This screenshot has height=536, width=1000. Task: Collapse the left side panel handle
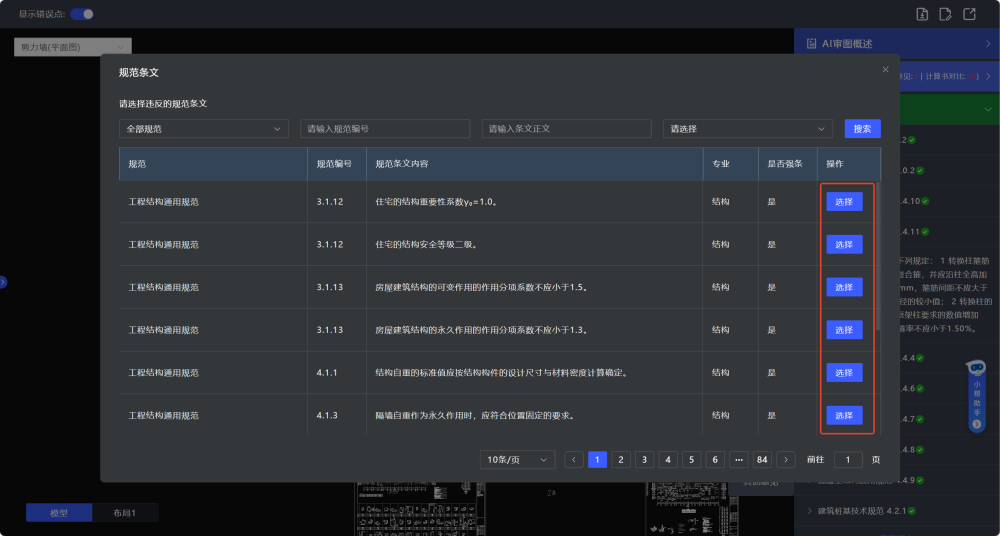(x=3, y=283)
